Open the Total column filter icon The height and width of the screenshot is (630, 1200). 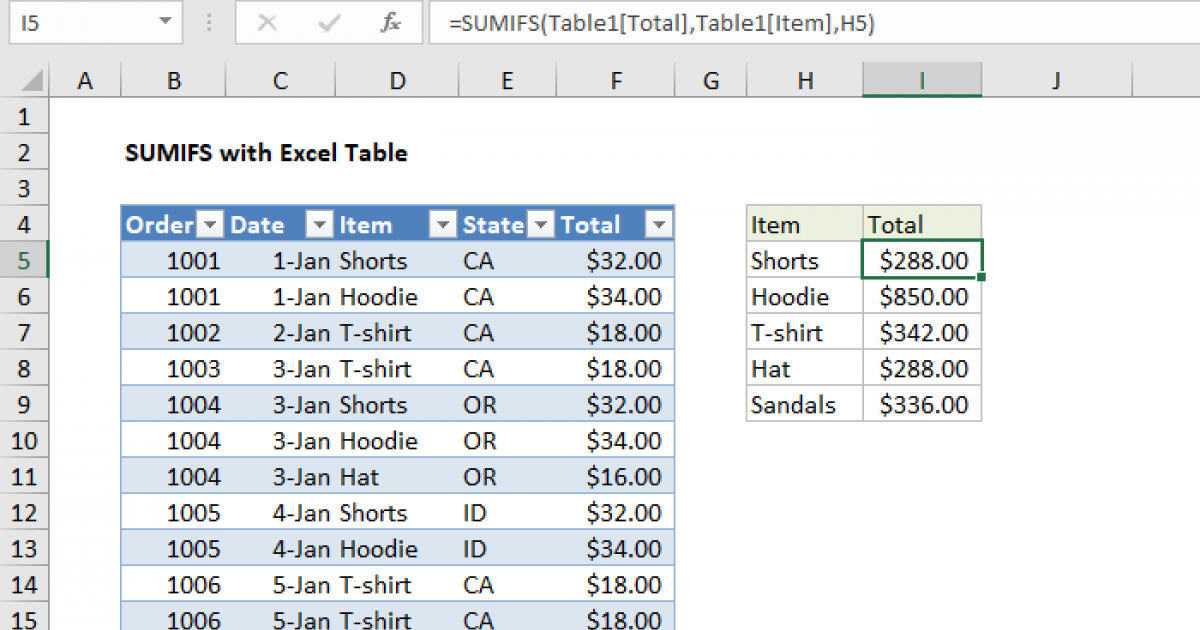pyautogui.click(x=659, y=224)
